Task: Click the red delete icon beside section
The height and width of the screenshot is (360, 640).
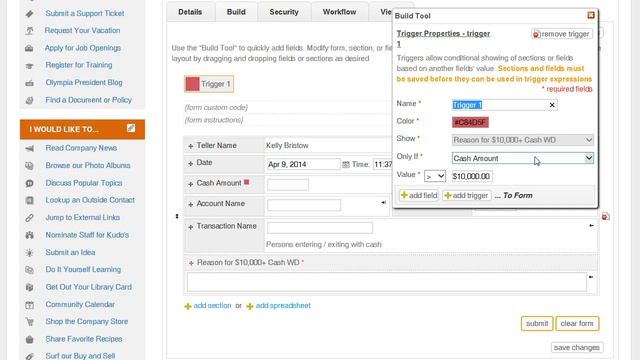Action: pos(605,216)
